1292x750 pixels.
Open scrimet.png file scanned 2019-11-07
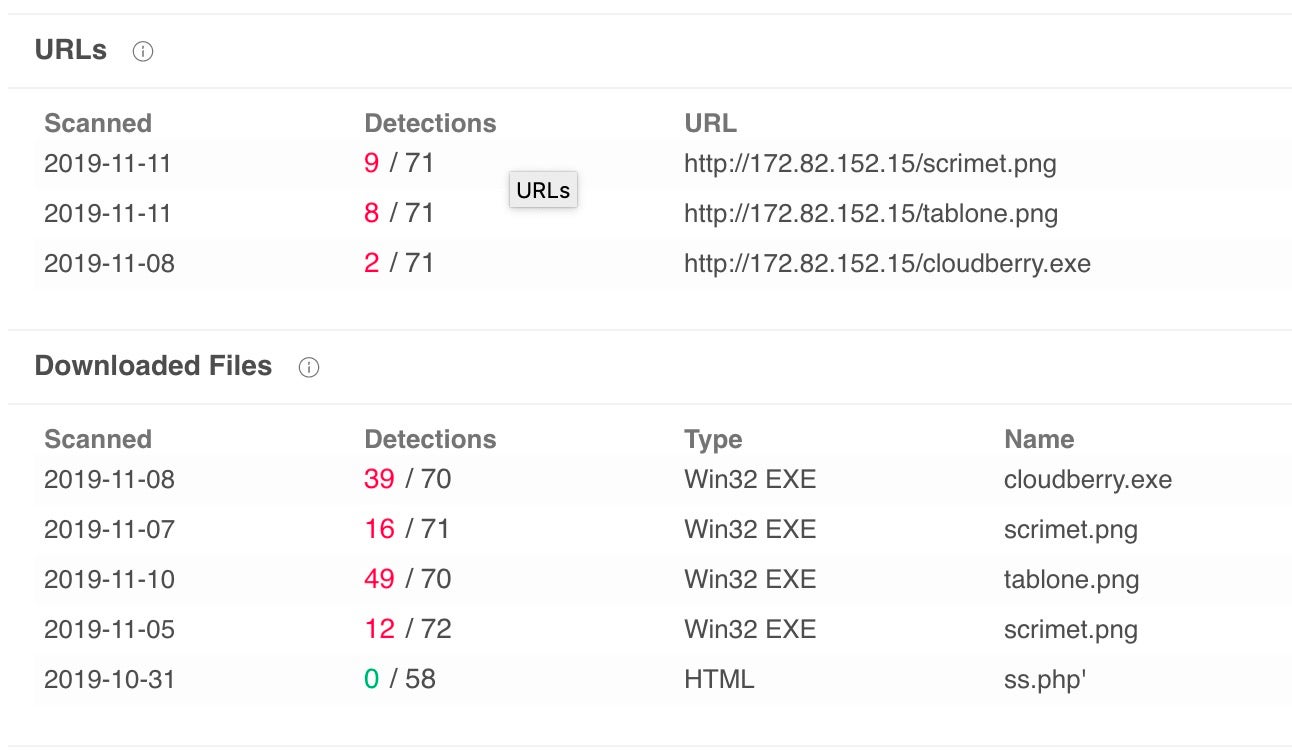(x=1070, y=529)
